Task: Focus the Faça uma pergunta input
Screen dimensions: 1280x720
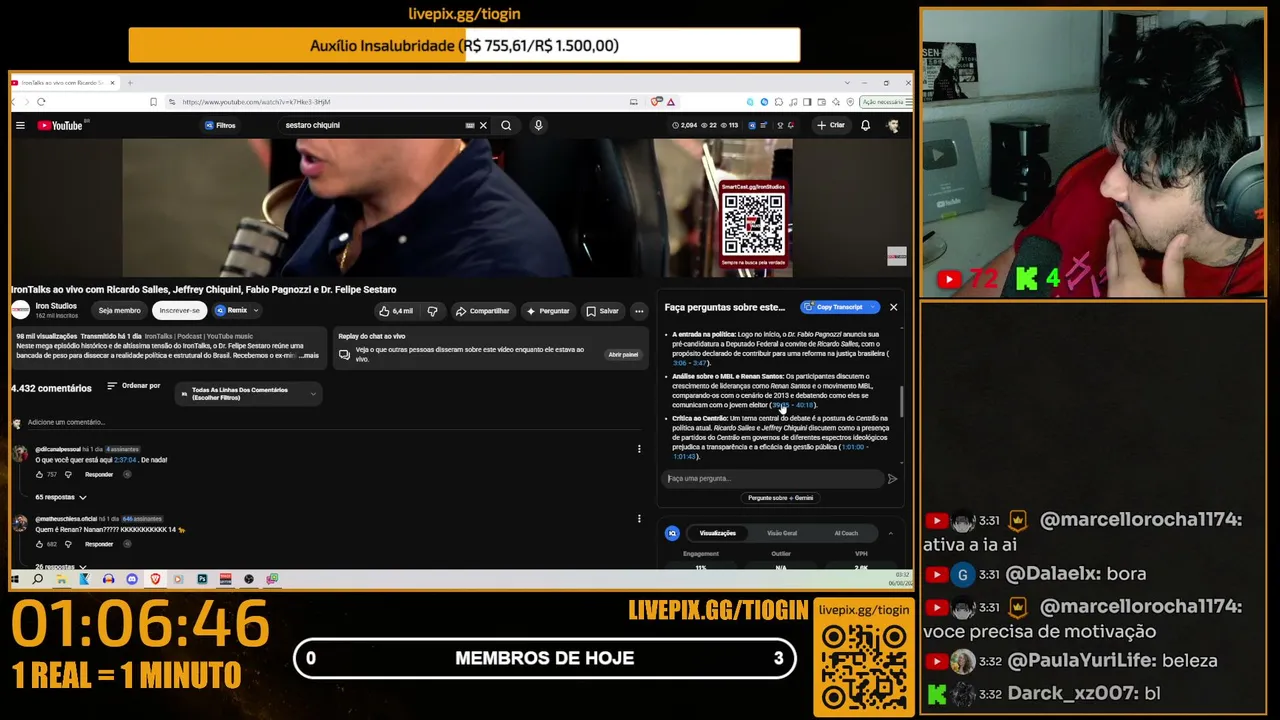Action: click(x=773, y=479)
